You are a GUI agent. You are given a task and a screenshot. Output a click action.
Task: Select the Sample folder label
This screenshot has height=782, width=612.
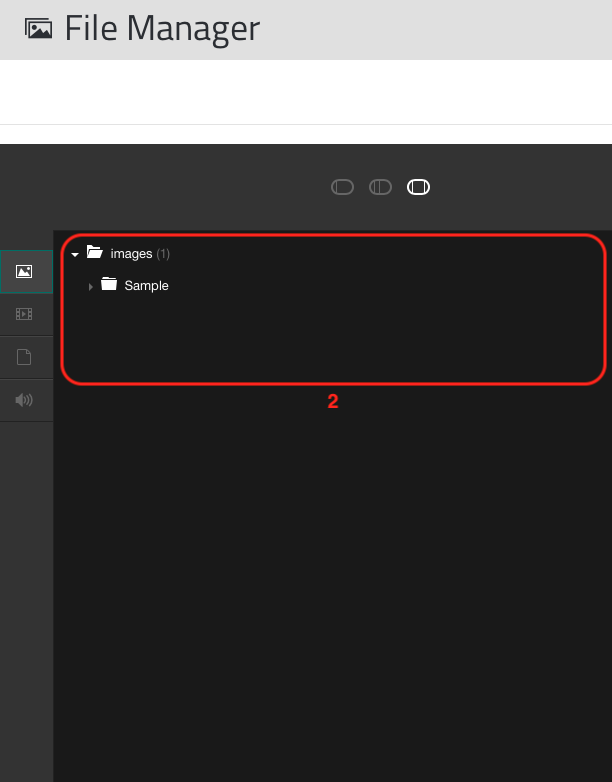(146, 285)
